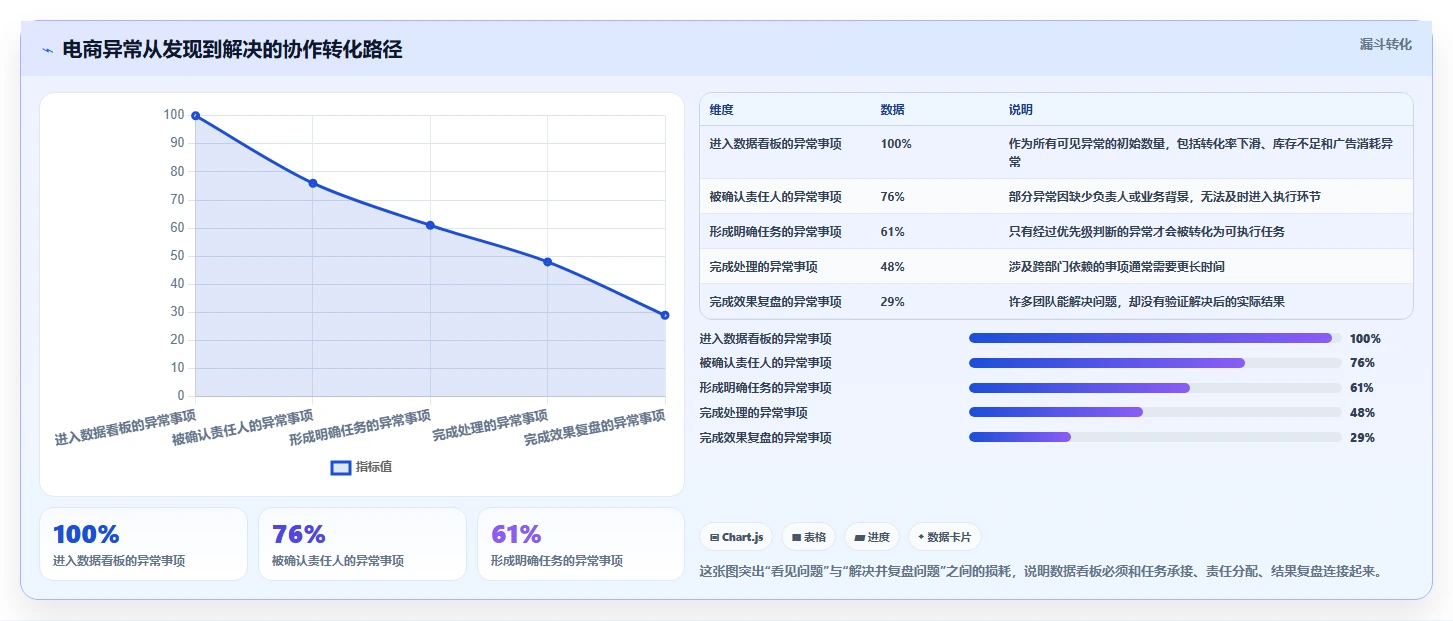Click the 说明 column header

(1021, 109)
